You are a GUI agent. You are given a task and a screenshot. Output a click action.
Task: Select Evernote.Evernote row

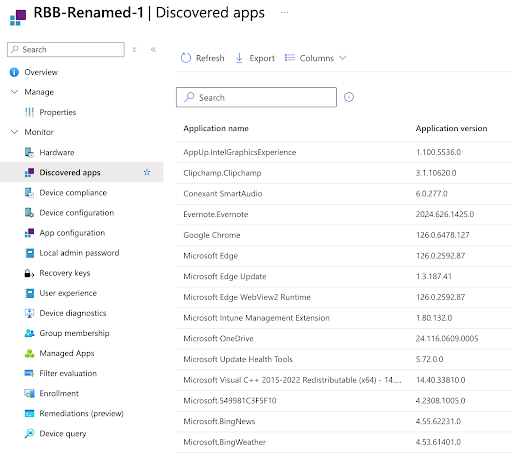344,214
